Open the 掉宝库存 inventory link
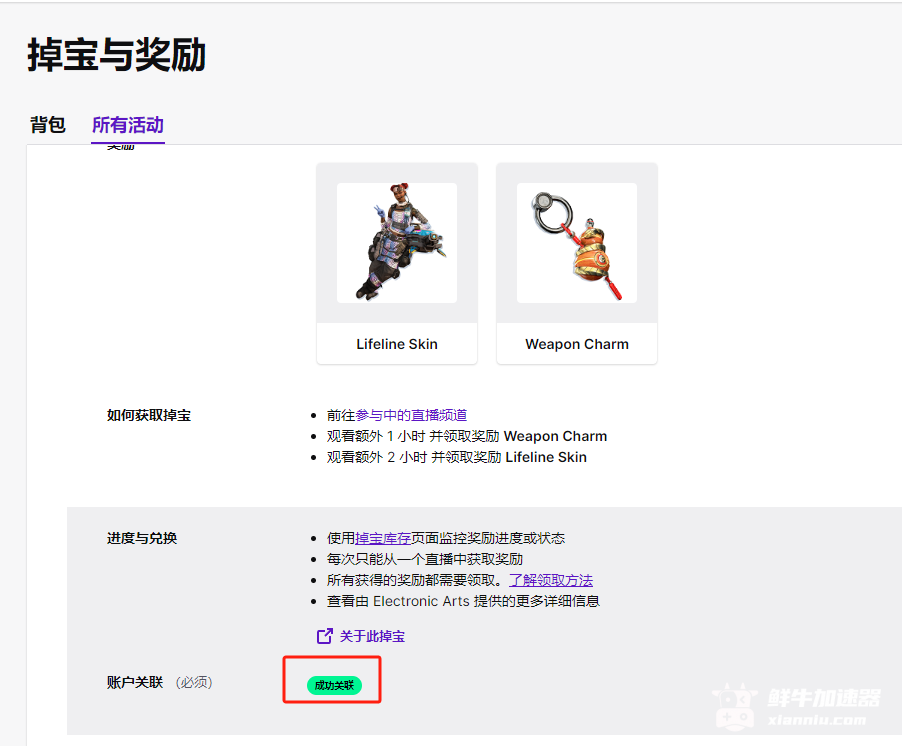Viewport: 902px width, 746px height. [x=383, y=538]
